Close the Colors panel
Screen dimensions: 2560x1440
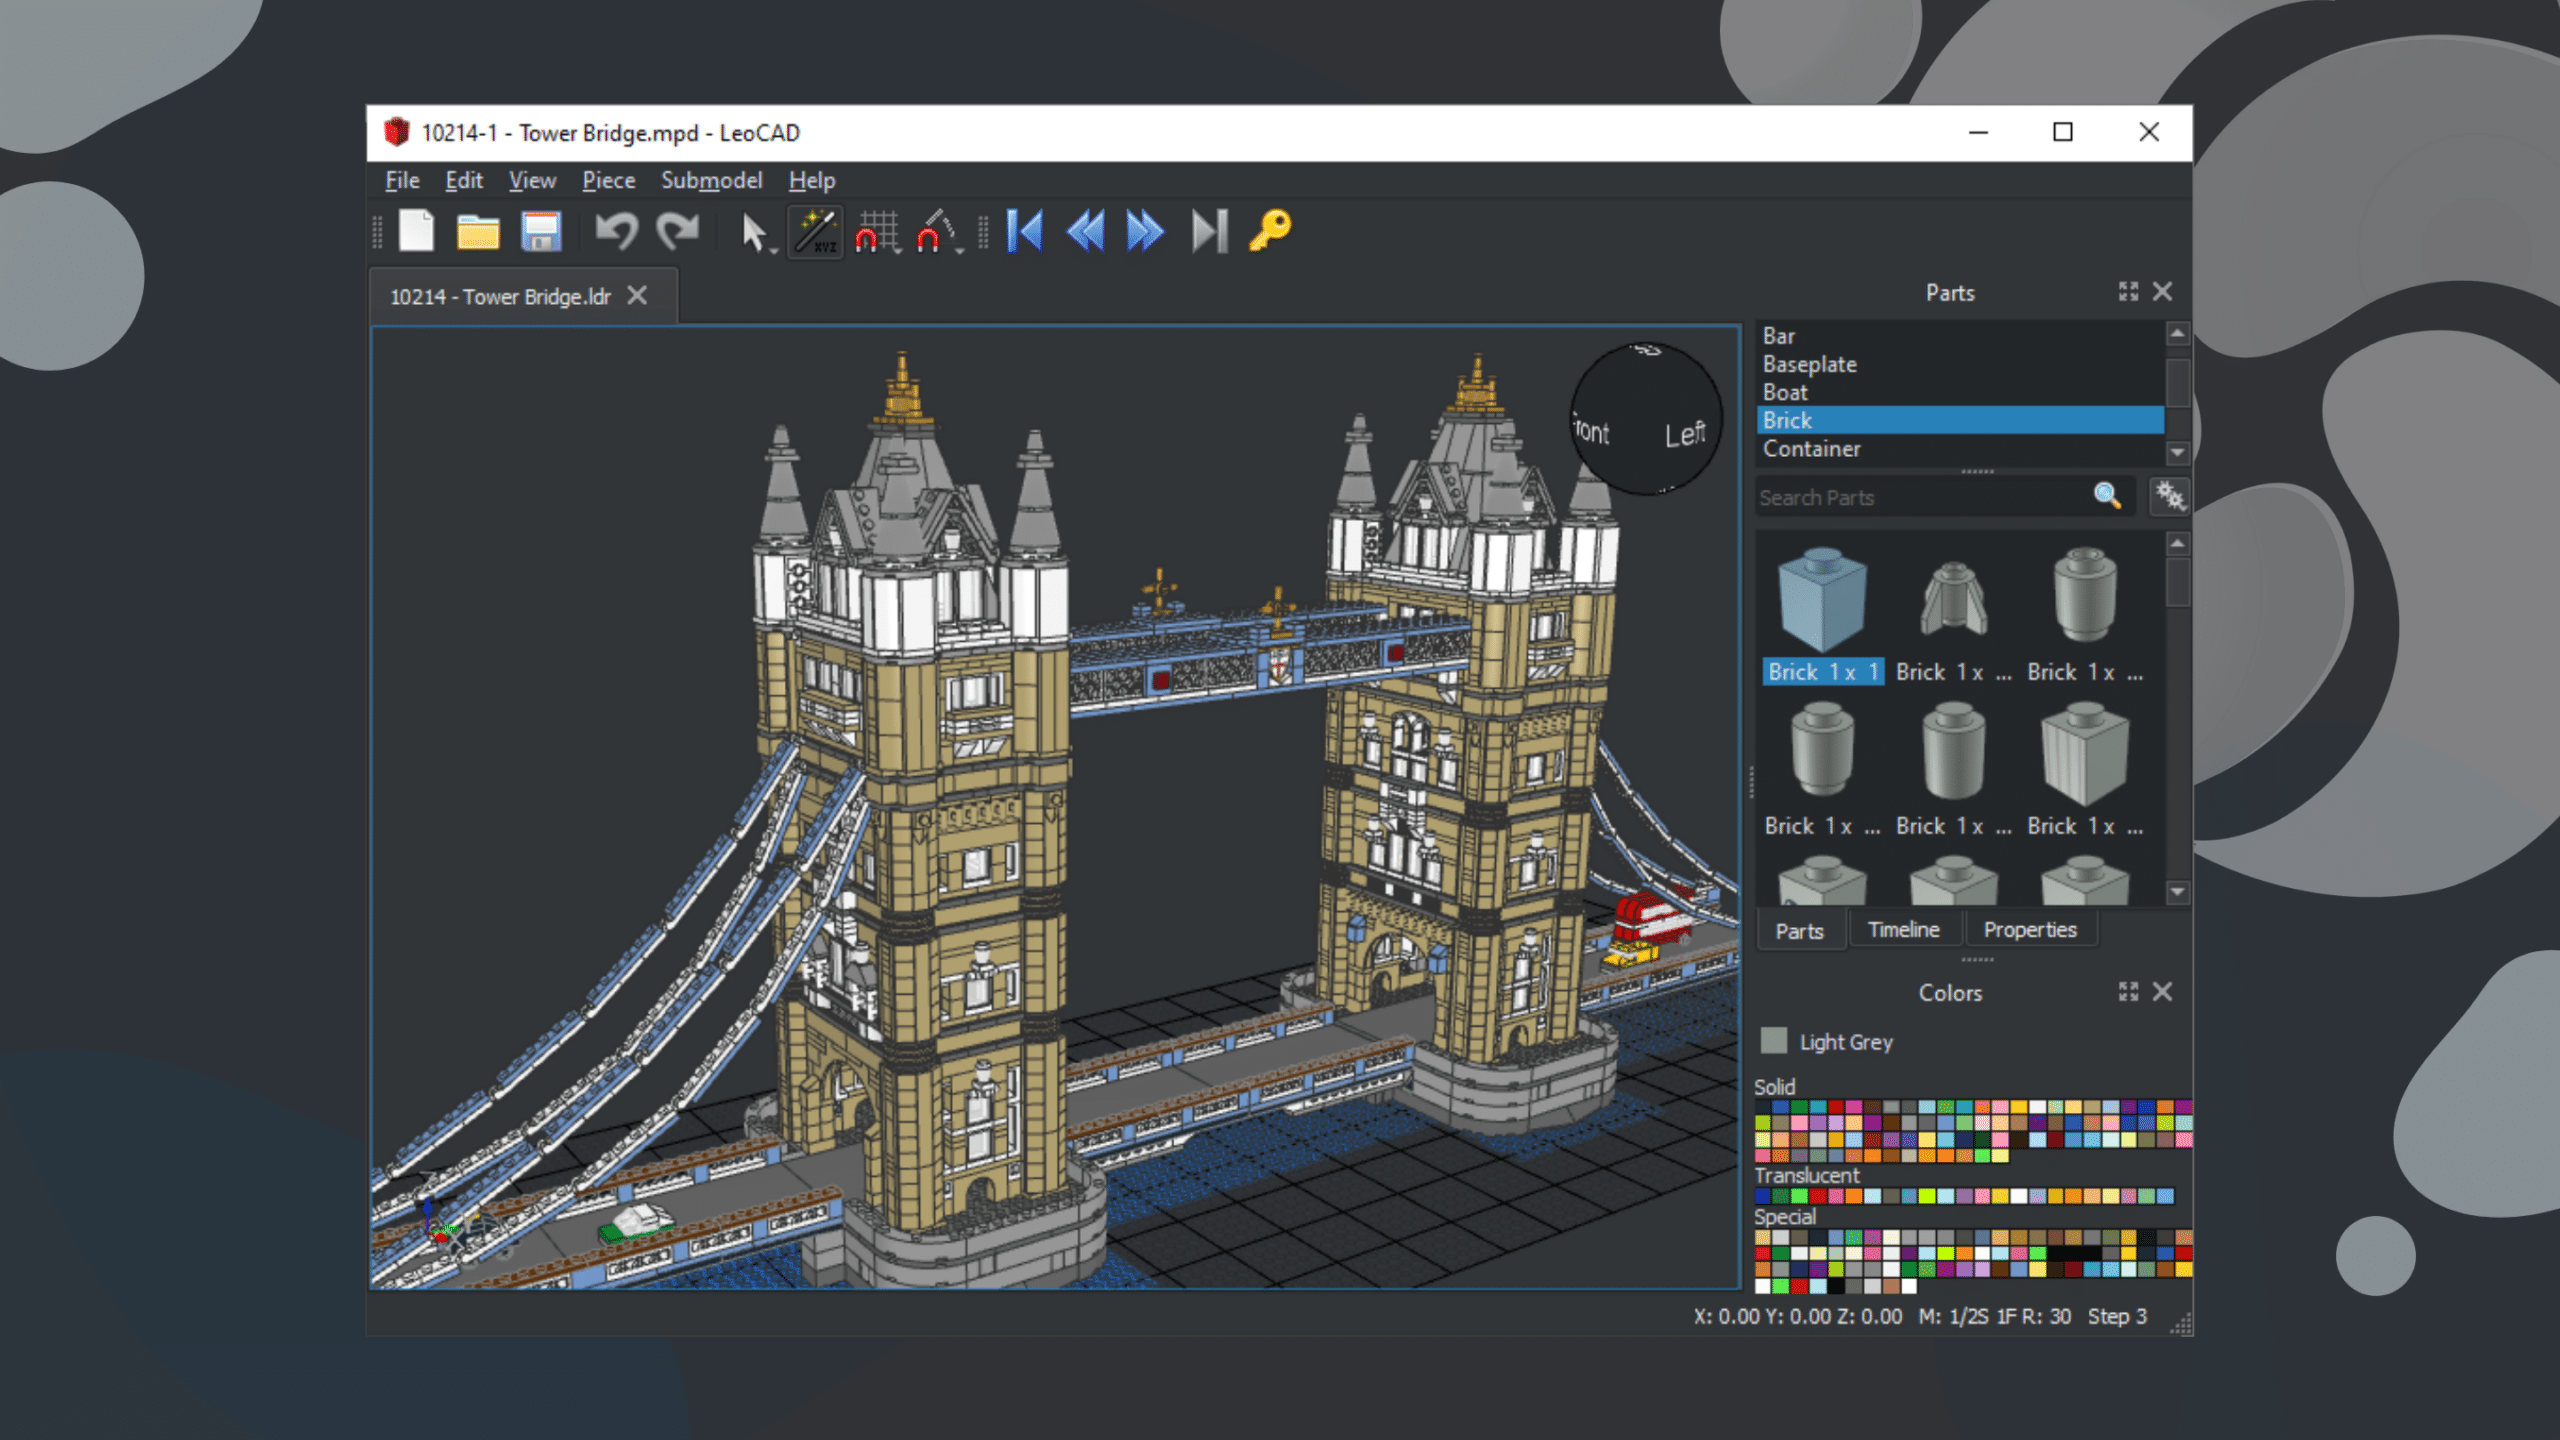pyautogui.click(x=2162, y=991)
